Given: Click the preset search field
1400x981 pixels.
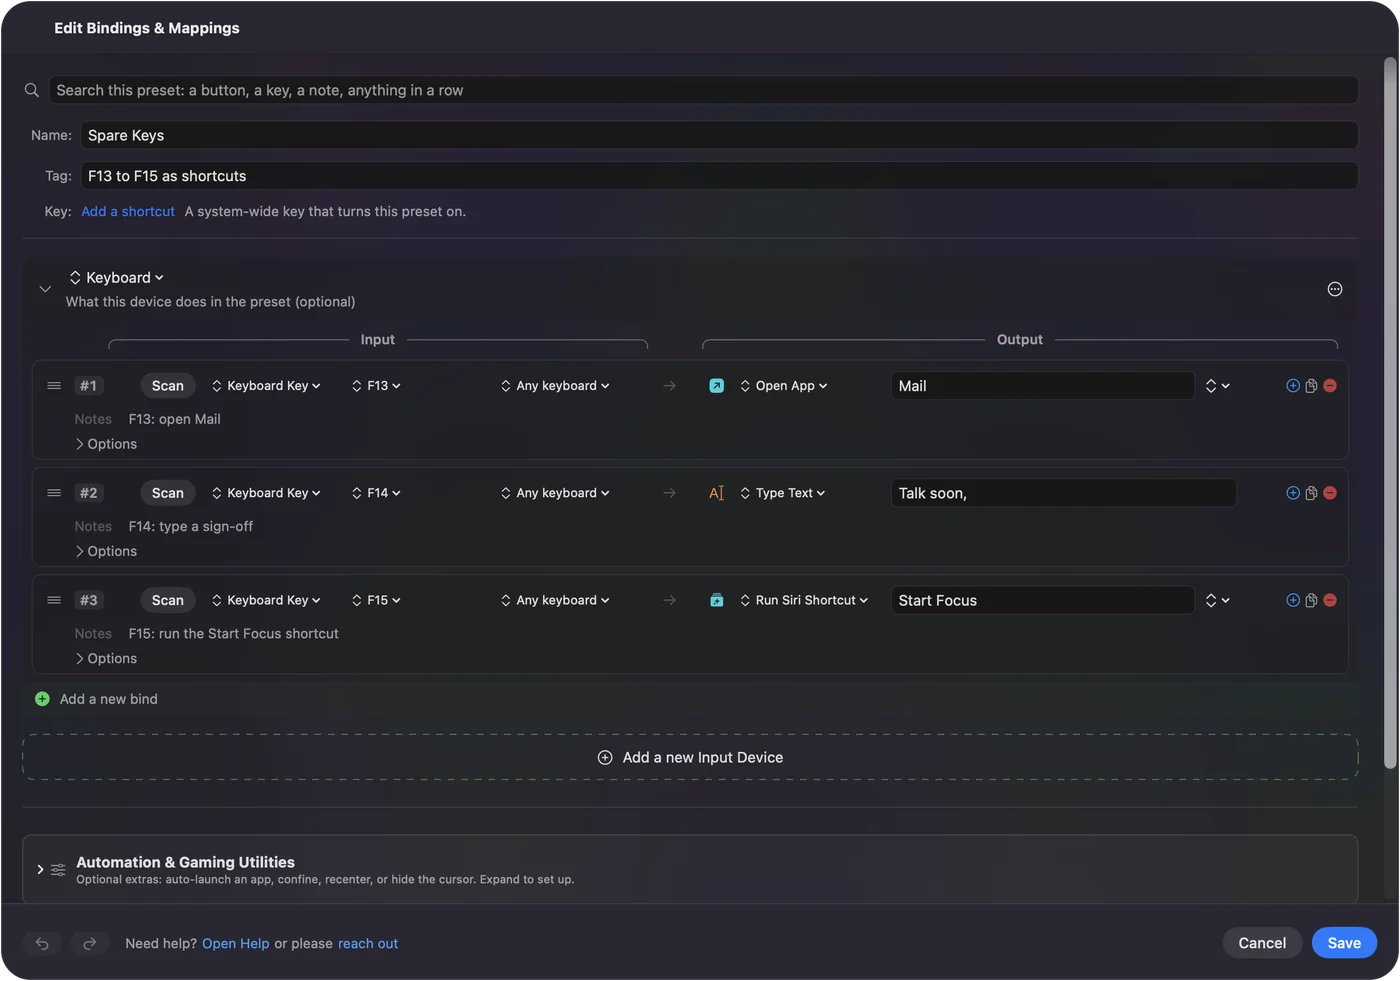Looking at the screenshot, I should tap(703, 90).
